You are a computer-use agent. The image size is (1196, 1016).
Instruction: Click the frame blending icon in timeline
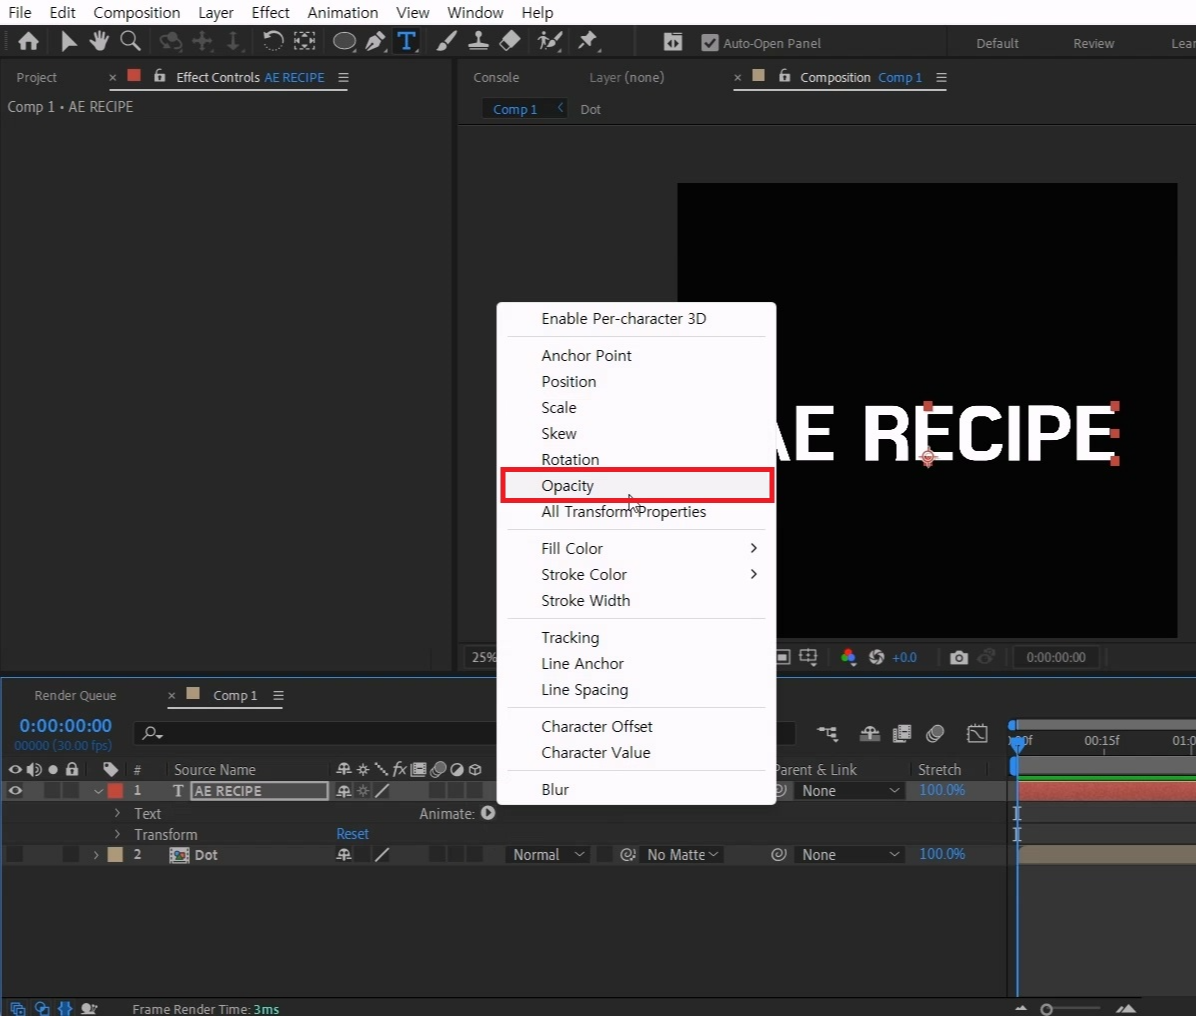(x=902, y=734)
